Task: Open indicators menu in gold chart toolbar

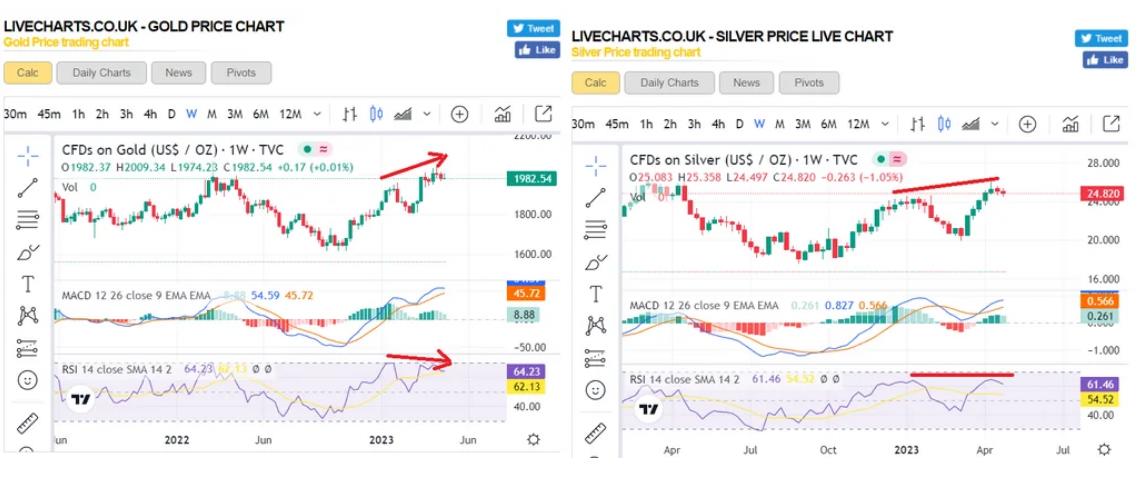Action: click(503, 114)
